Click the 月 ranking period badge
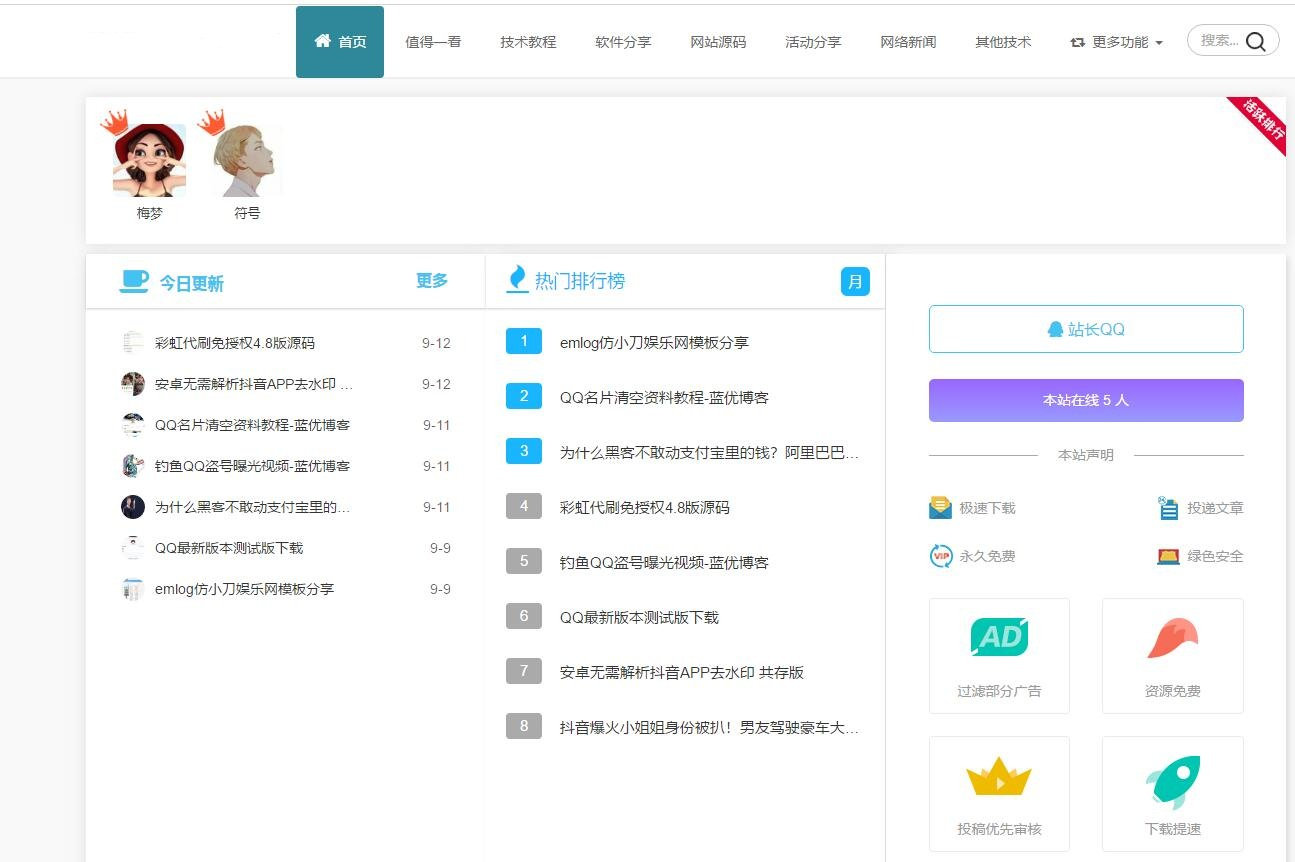1295x862 pixels. (855, 281)
